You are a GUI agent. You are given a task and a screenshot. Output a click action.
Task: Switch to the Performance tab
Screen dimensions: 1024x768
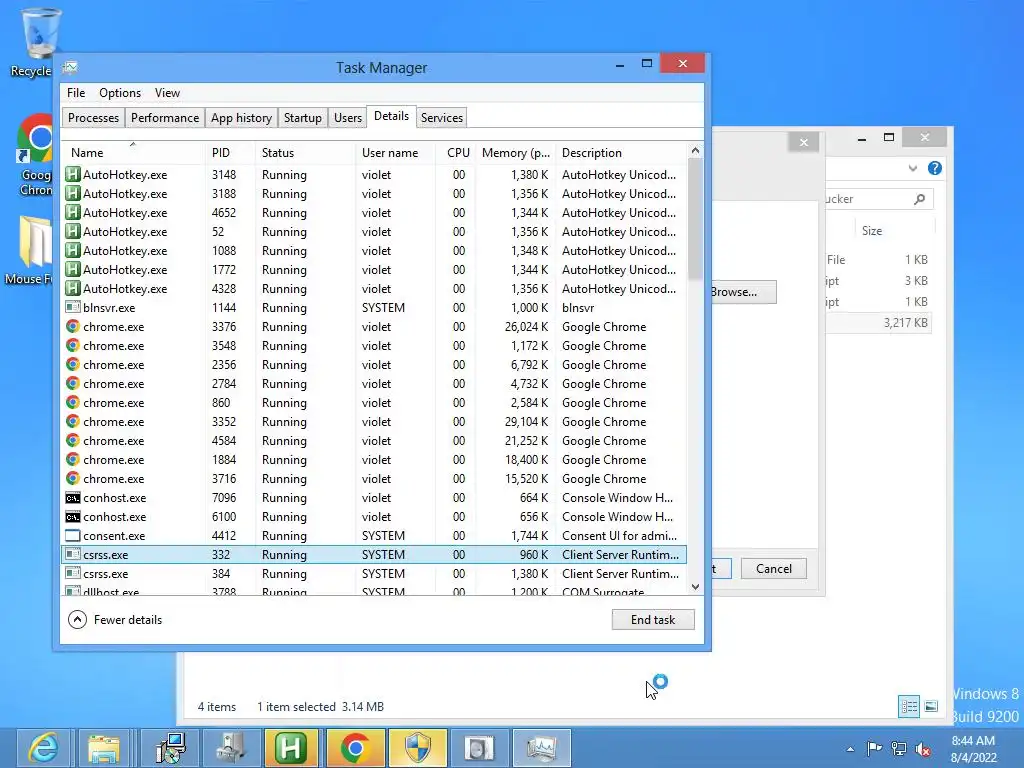point(165,118)
